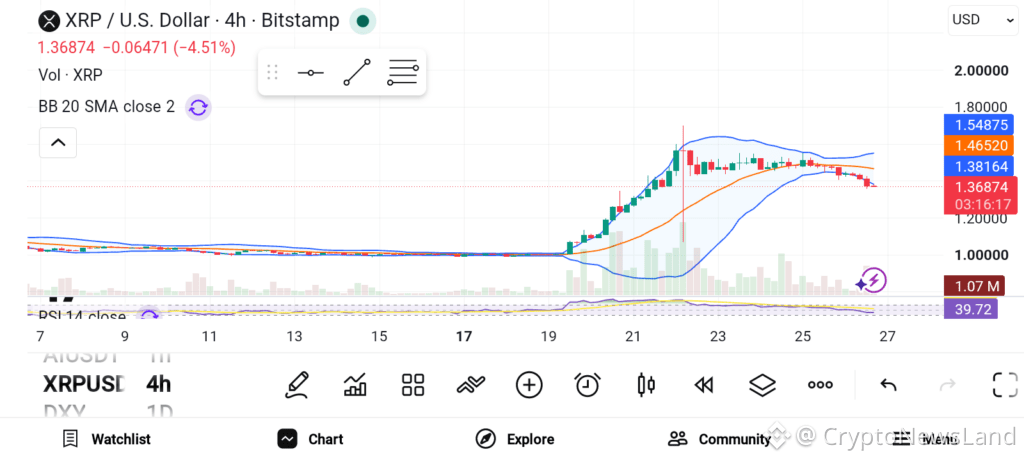Open the candlestick chart type icon
This screenshot has width=1024, height=461.
[x=646, y=385]
